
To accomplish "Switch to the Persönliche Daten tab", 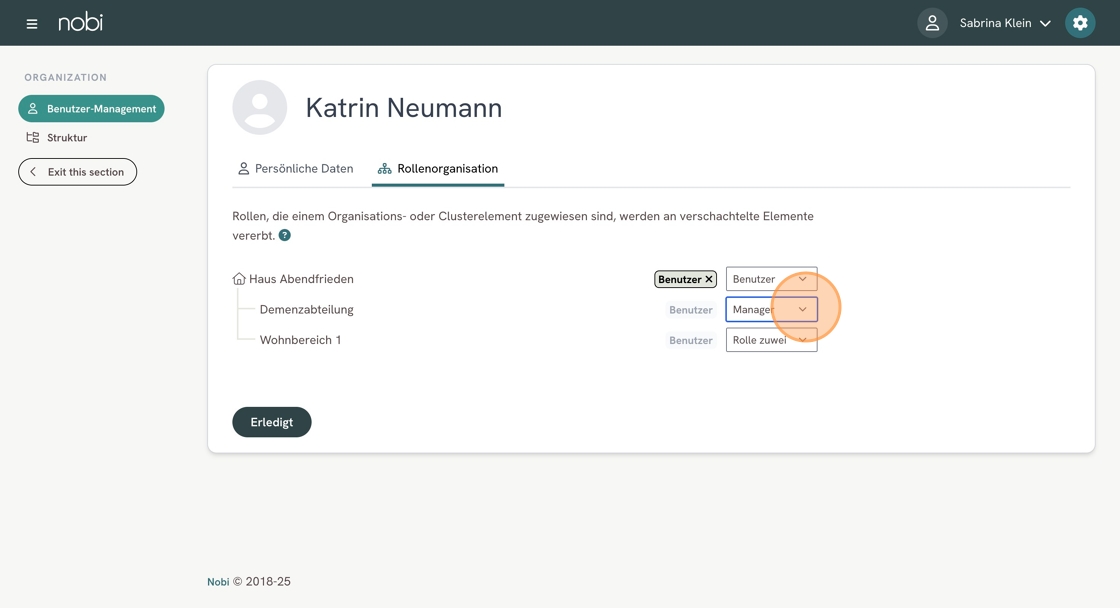I will 295,169.
